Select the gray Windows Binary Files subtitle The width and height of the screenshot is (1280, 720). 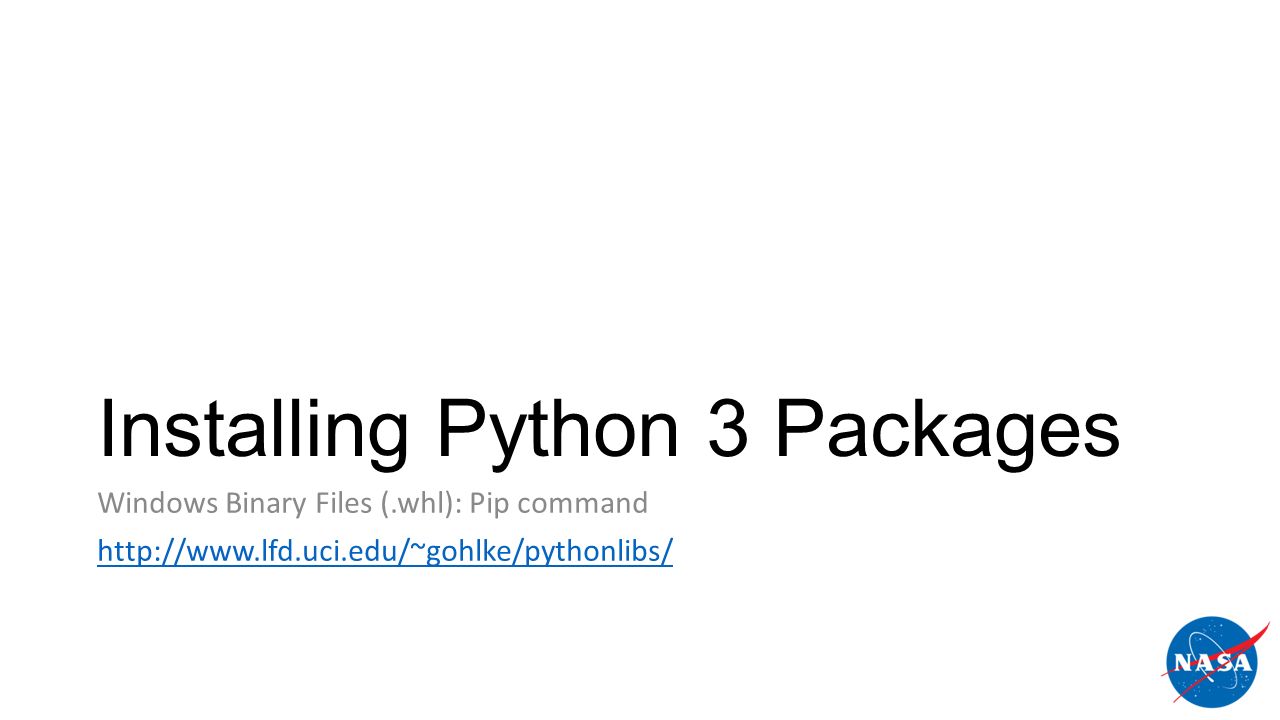pos(372,503)
